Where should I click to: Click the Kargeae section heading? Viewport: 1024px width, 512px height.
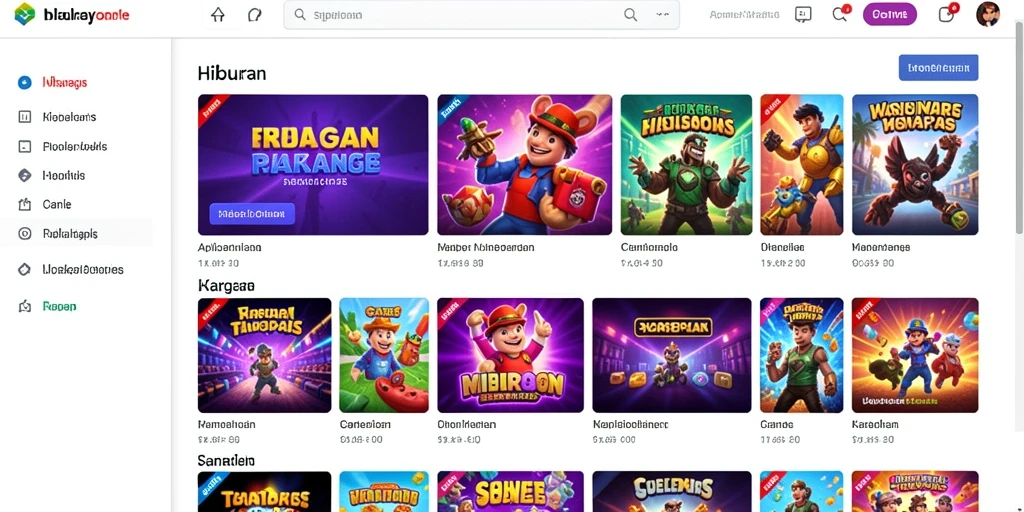pos(226,285)
